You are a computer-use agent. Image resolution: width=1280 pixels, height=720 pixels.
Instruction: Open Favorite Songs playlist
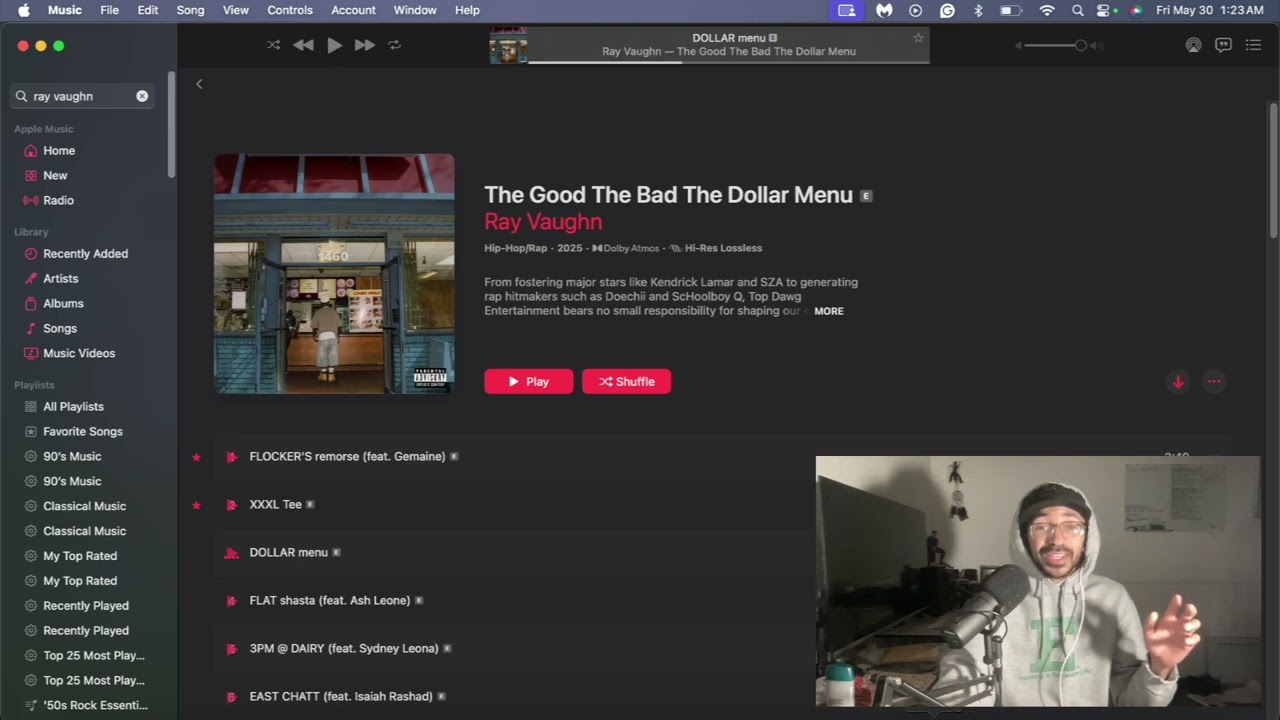click(x=83, y=431)
